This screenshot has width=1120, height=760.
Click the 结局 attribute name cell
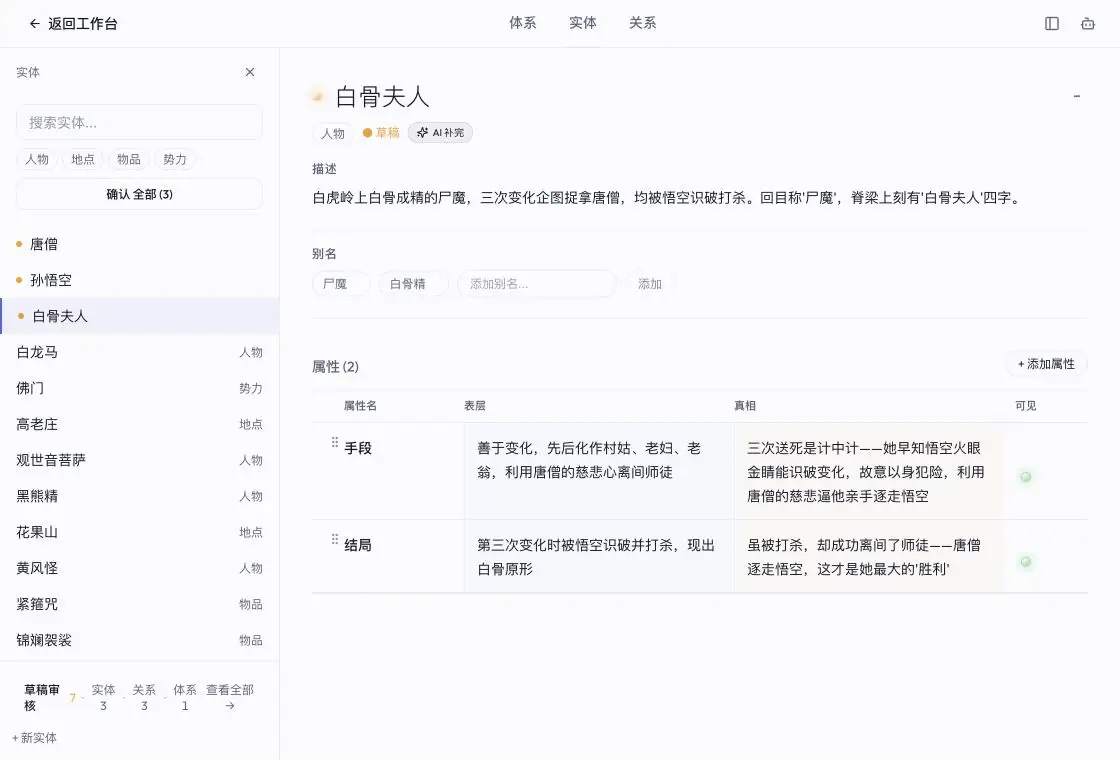[x=358, y=546]
